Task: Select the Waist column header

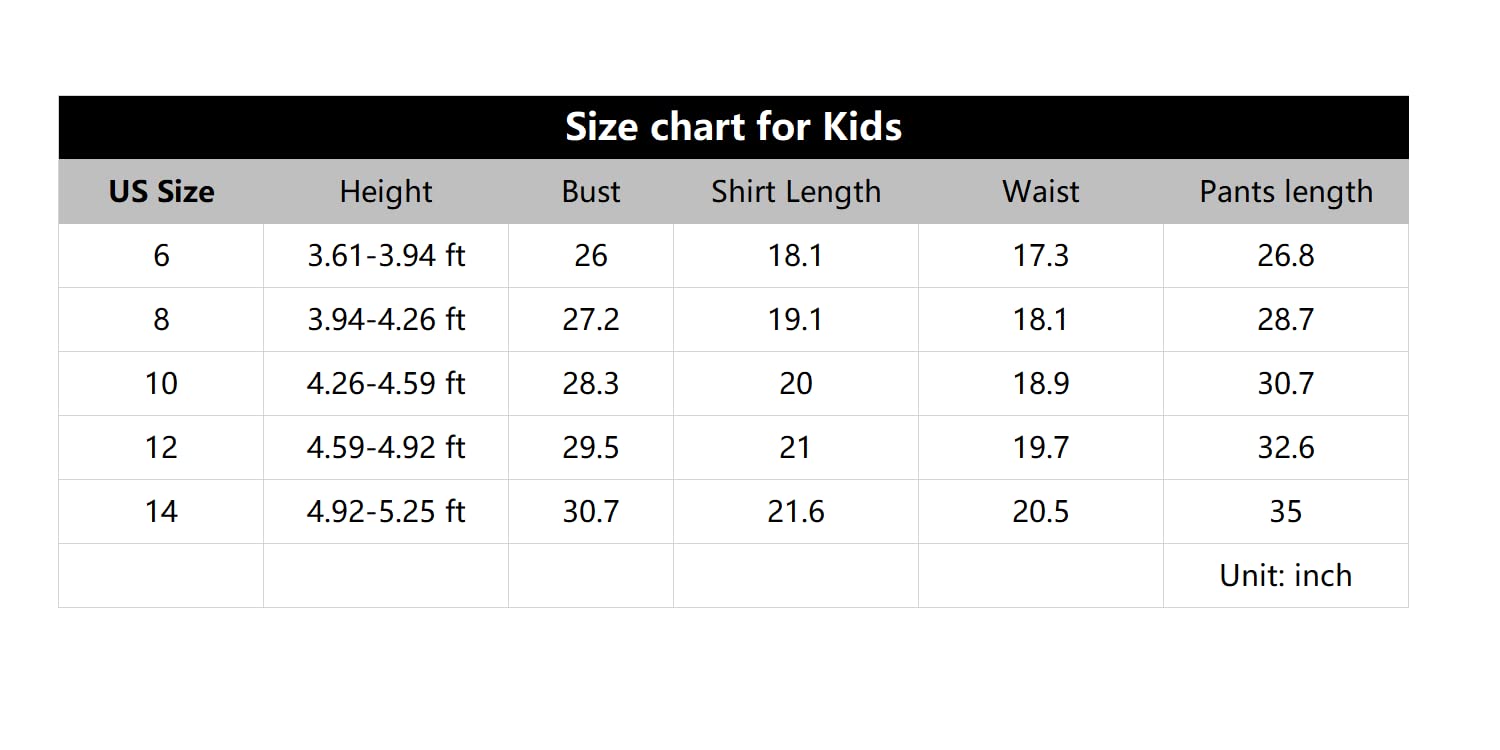Action: coord(1041,192)
